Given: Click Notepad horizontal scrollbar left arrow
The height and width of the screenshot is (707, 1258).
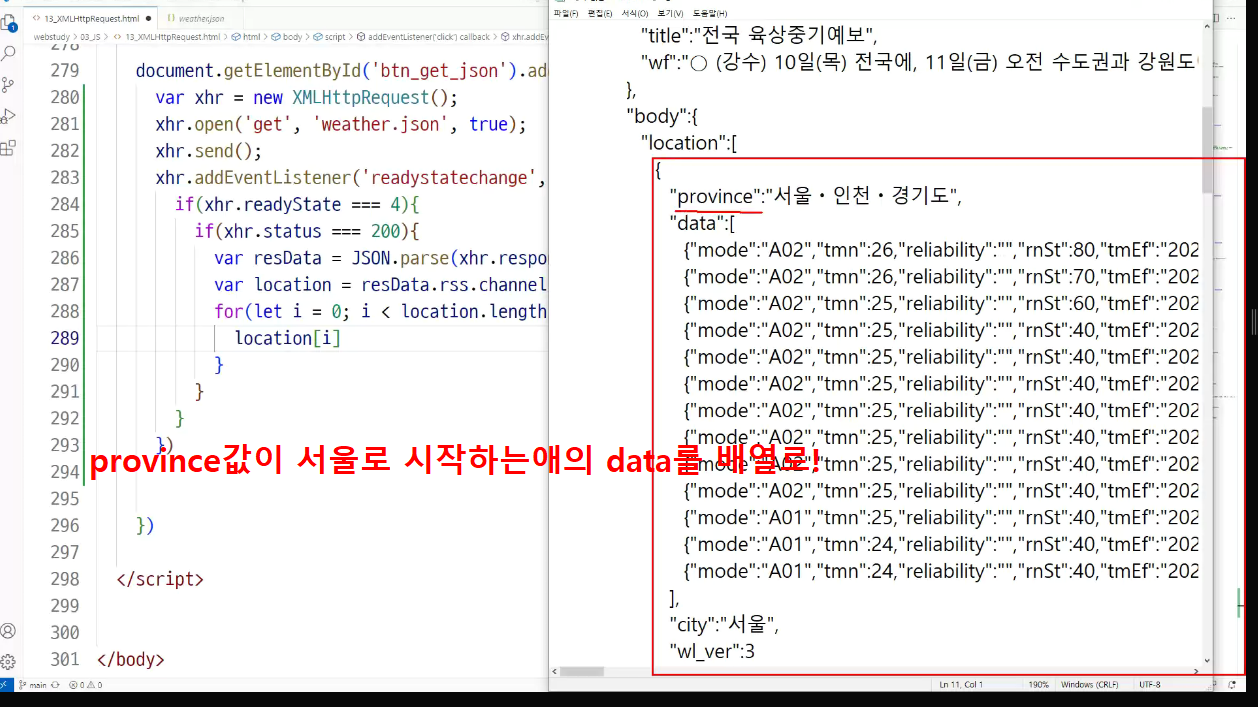Looking at the screenshot, I should [x=555, y=672].
